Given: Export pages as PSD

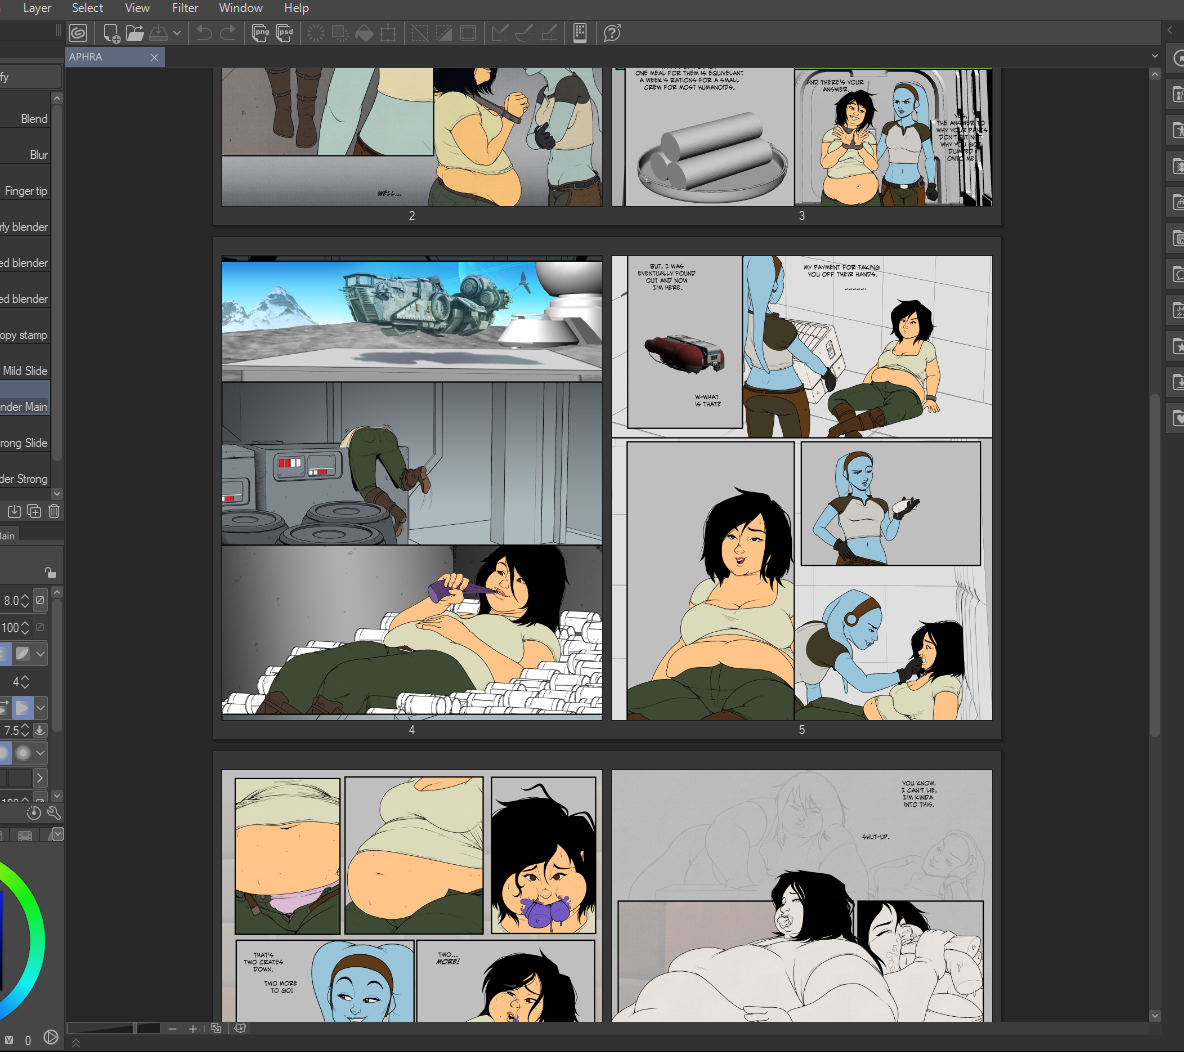Looking at the screenshot, I should pos(285,33).
